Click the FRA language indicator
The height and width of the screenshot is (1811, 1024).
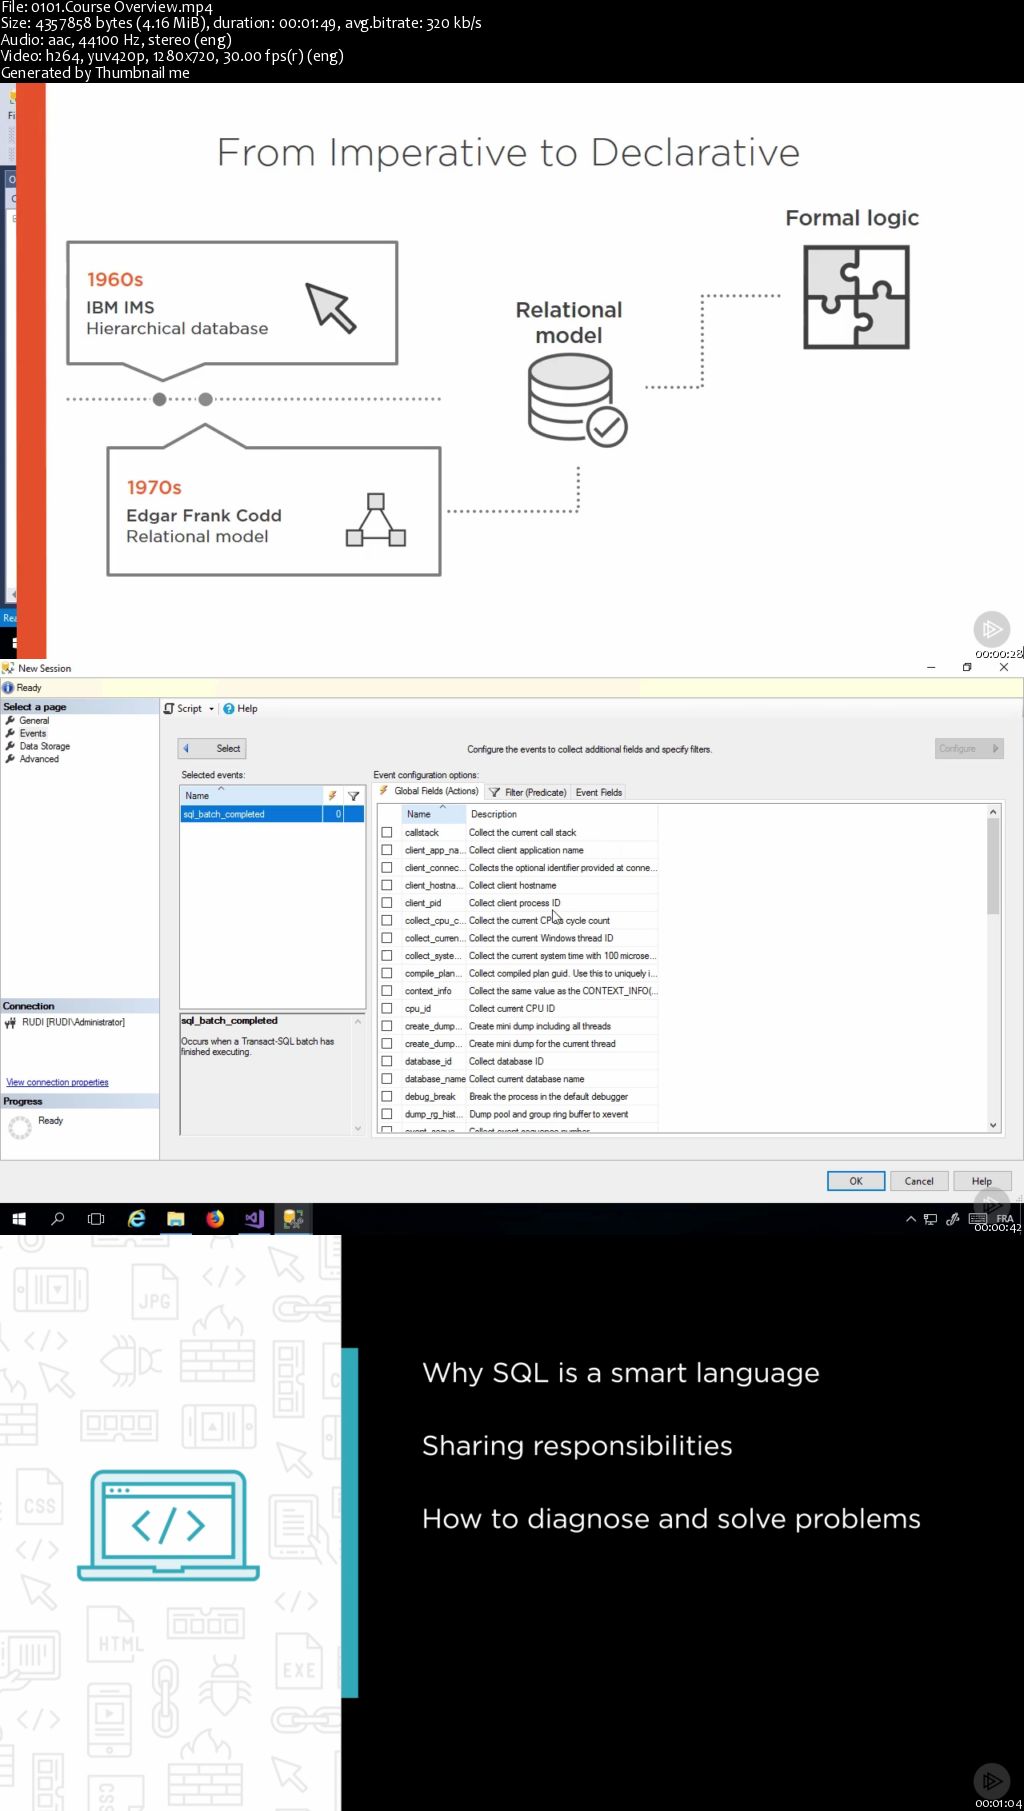(1005, 1218)
